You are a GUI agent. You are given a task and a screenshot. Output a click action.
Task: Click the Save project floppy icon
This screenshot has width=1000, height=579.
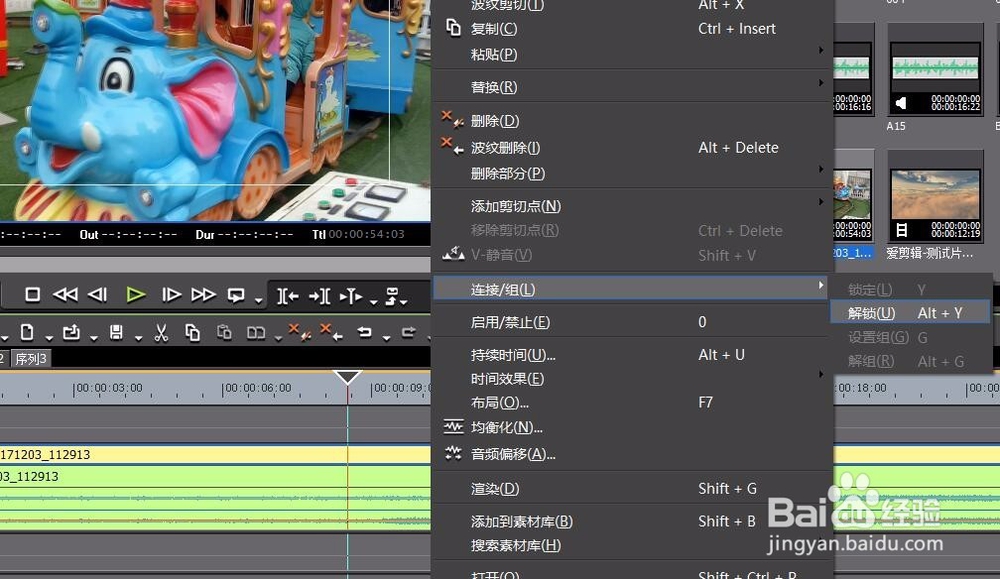[116, 332]
